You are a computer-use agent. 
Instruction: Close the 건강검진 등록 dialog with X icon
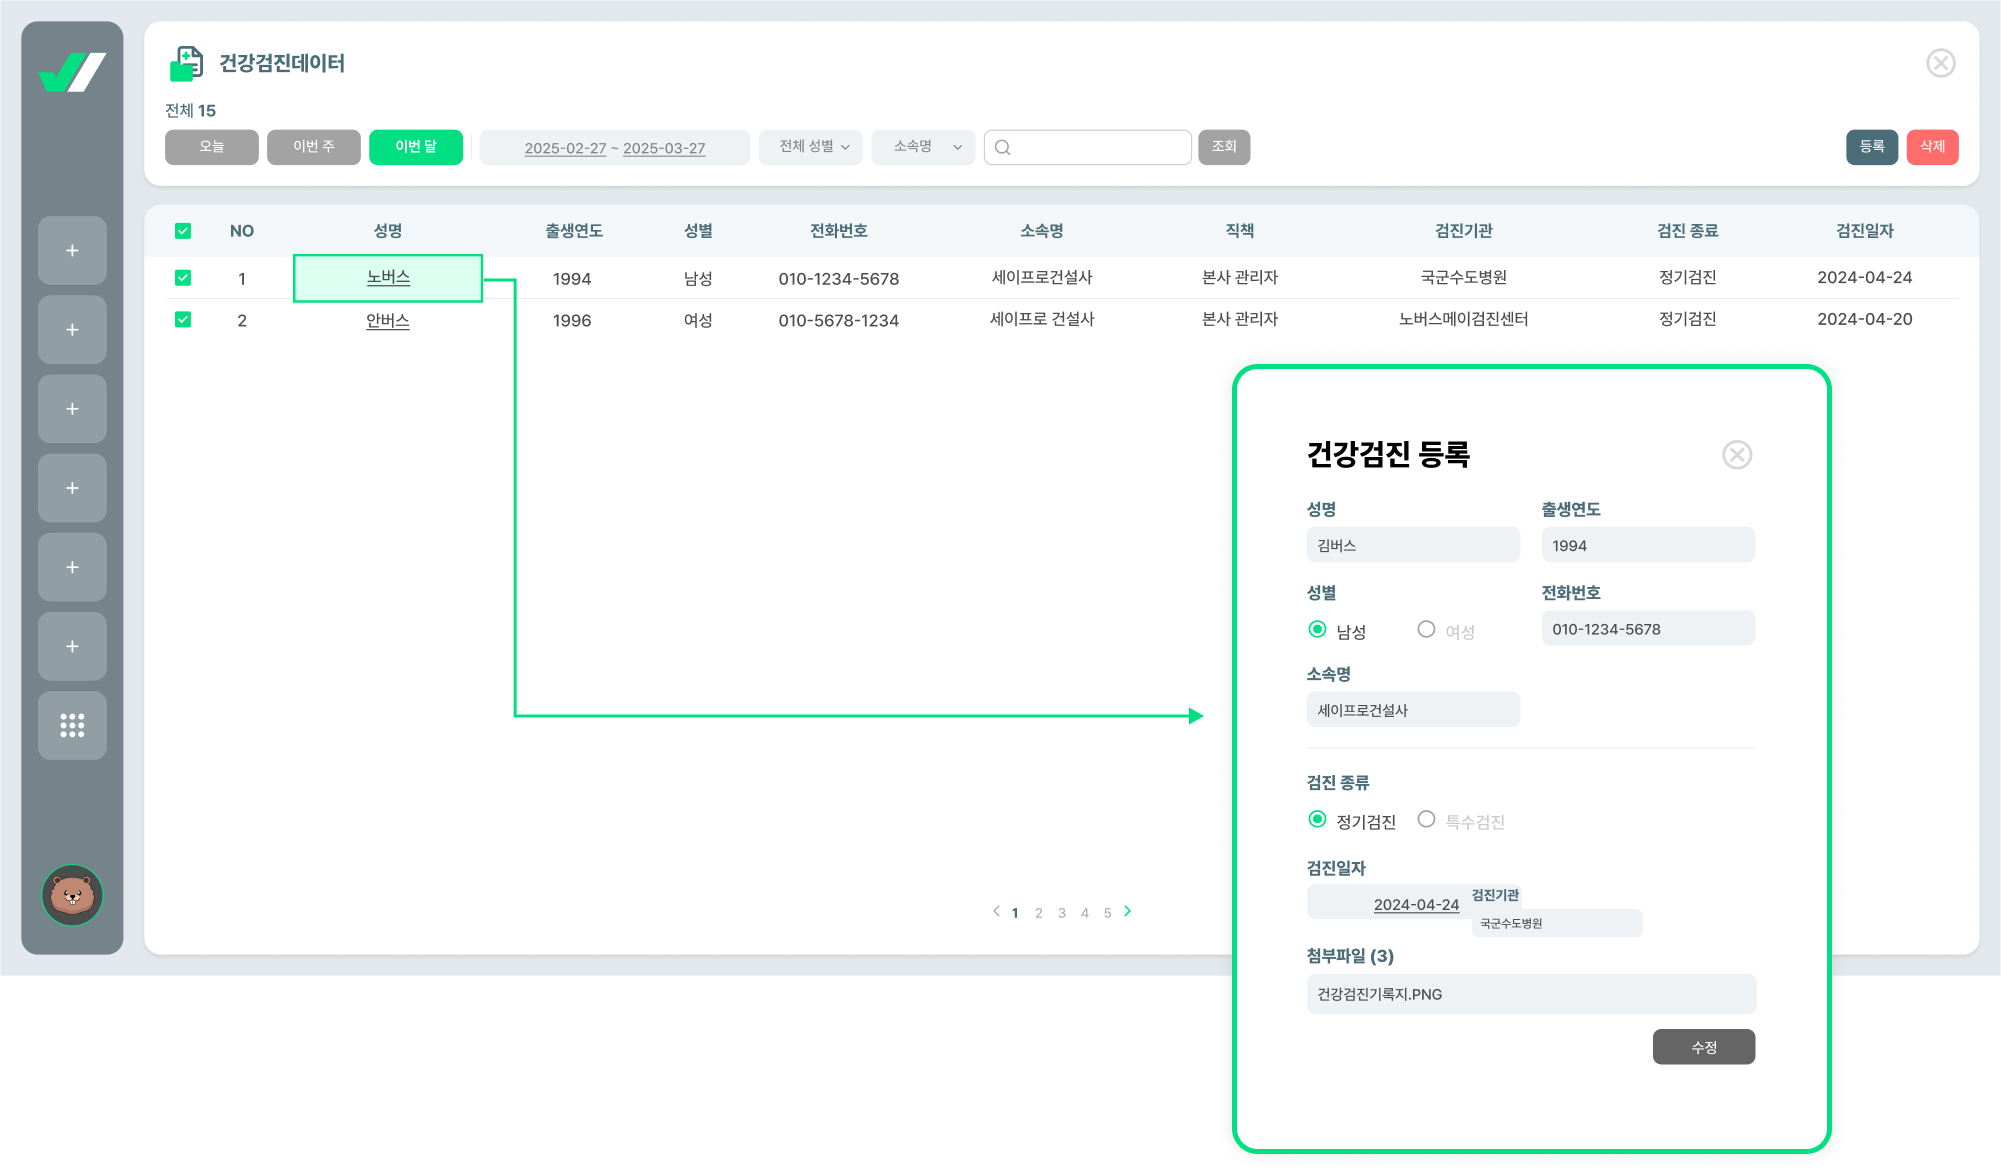pos(1737,455)
